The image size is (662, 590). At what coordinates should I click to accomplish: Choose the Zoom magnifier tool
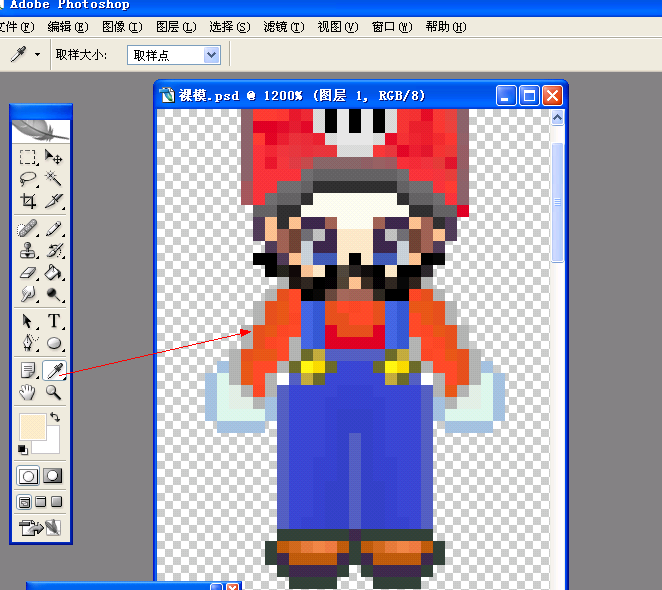pos(54,392)
